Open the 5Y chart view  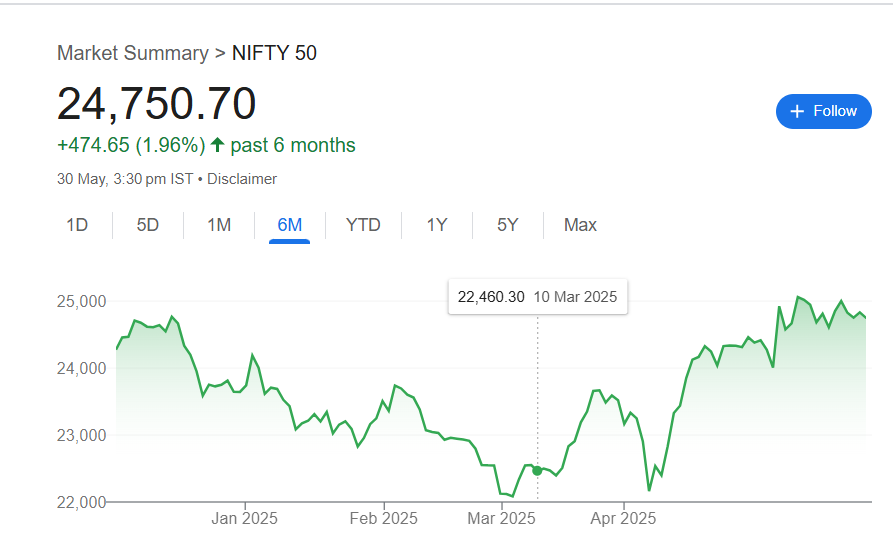pos(508,225)
